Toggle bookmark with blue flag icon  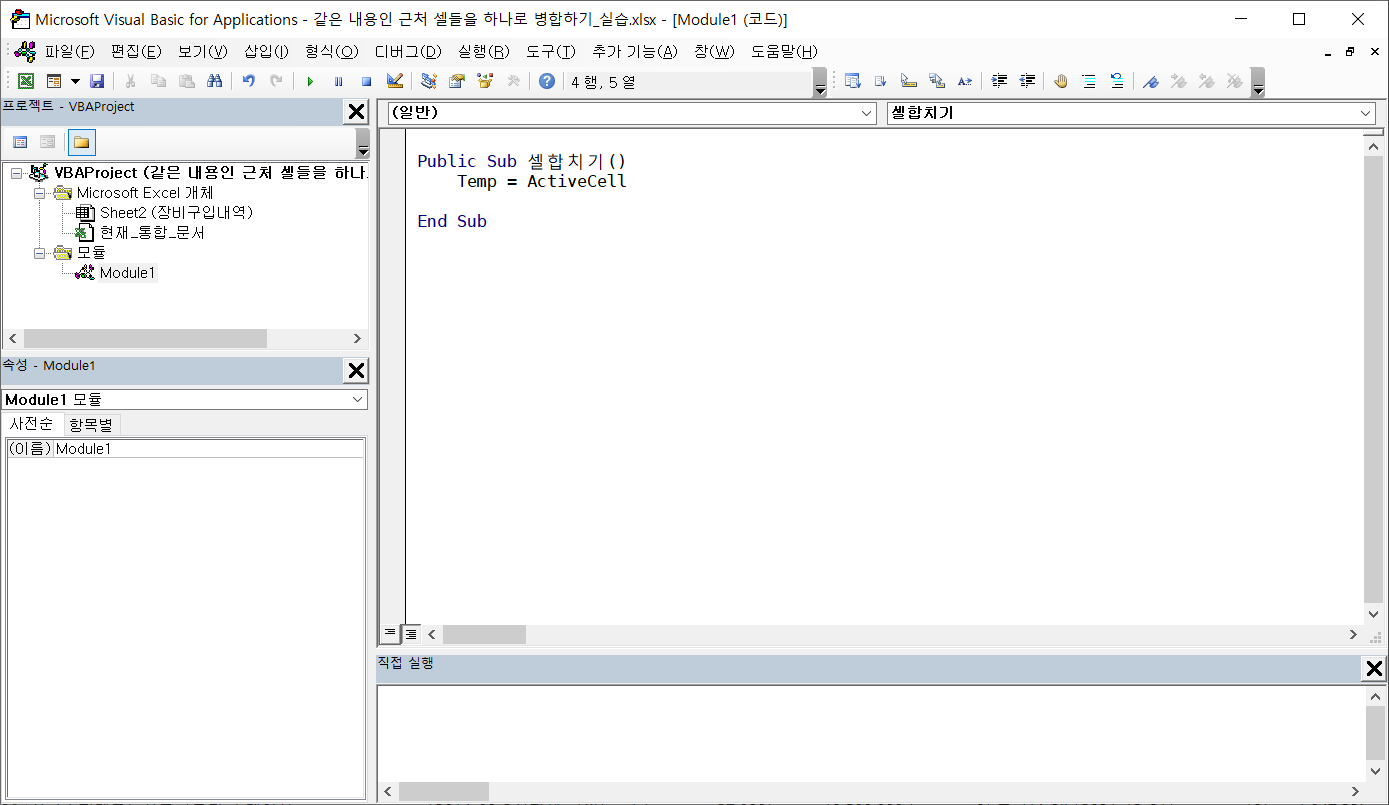1151,82
